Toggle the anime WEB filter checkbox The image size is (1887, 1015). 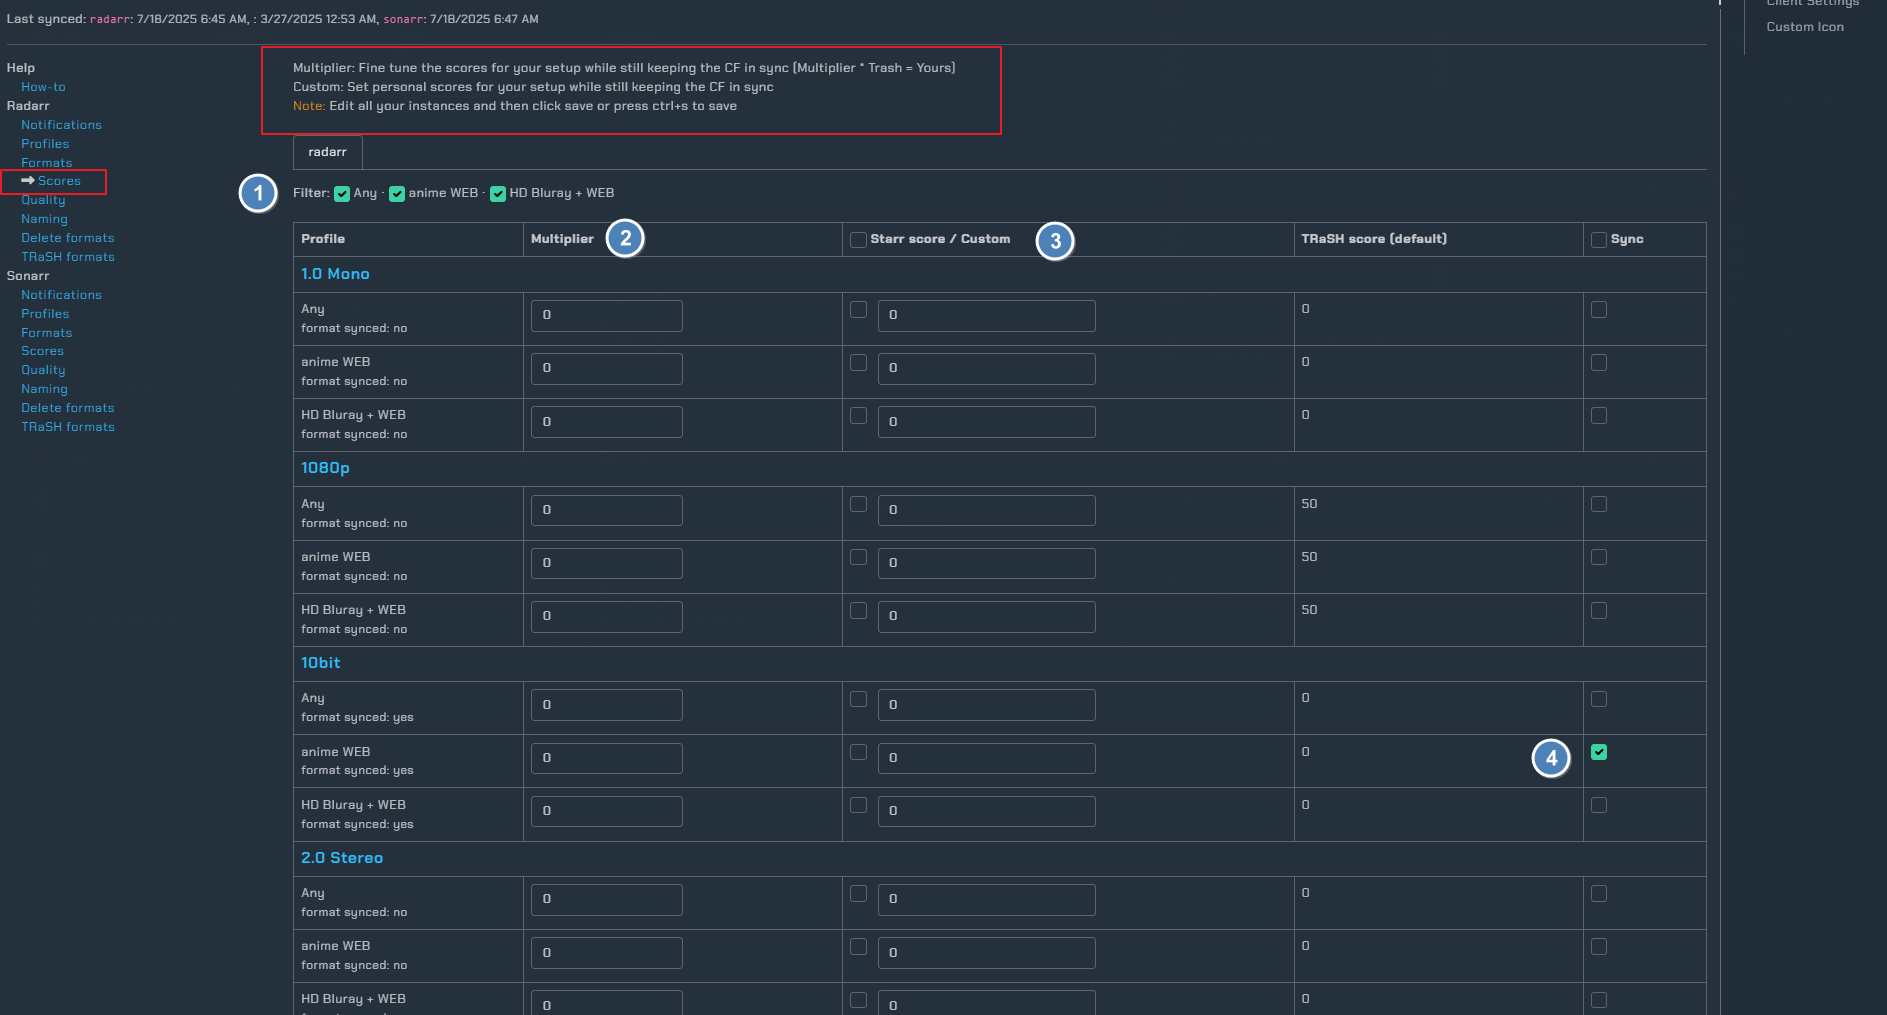pyautogui.click(x=397, y=194)
